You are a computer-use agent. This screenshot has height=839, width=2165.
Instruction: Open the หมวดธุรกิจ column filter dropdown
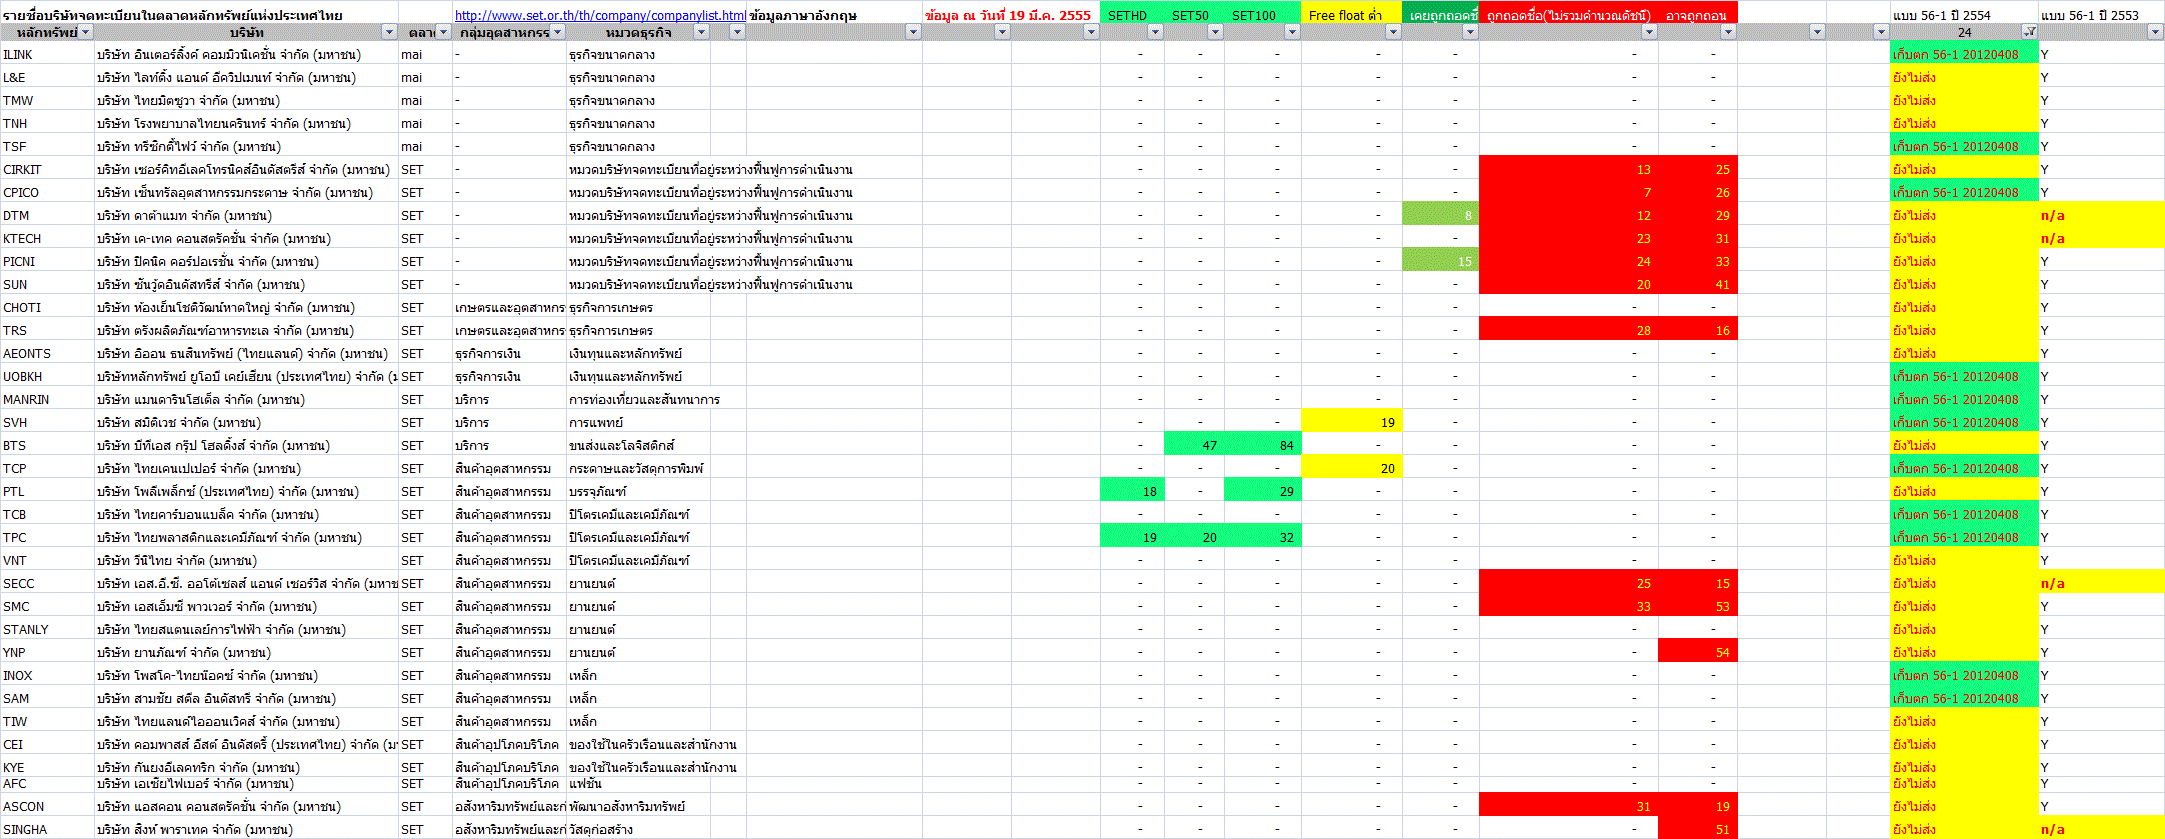point(701,32)
